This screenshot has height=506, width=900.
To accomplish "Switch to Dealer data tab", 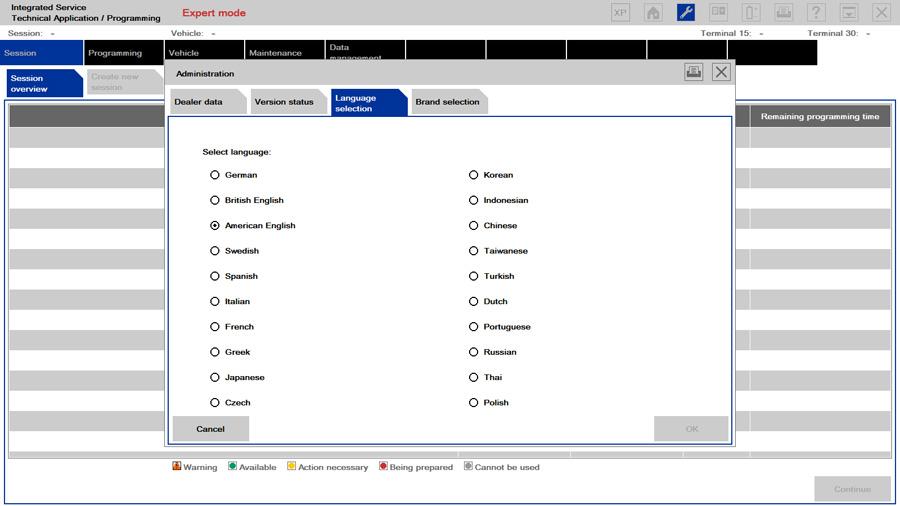I will 208,102.
